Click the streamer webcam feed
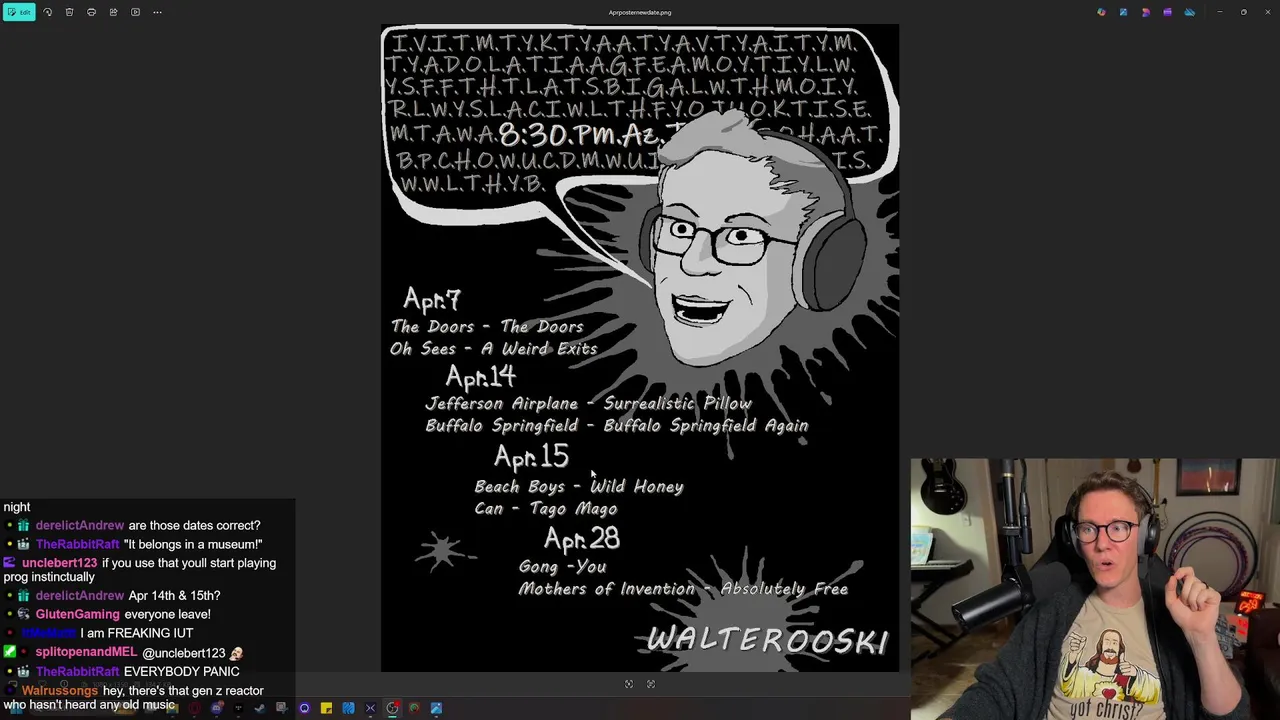The height and width of the screenshot is (720, 1280). [1094, 588]
